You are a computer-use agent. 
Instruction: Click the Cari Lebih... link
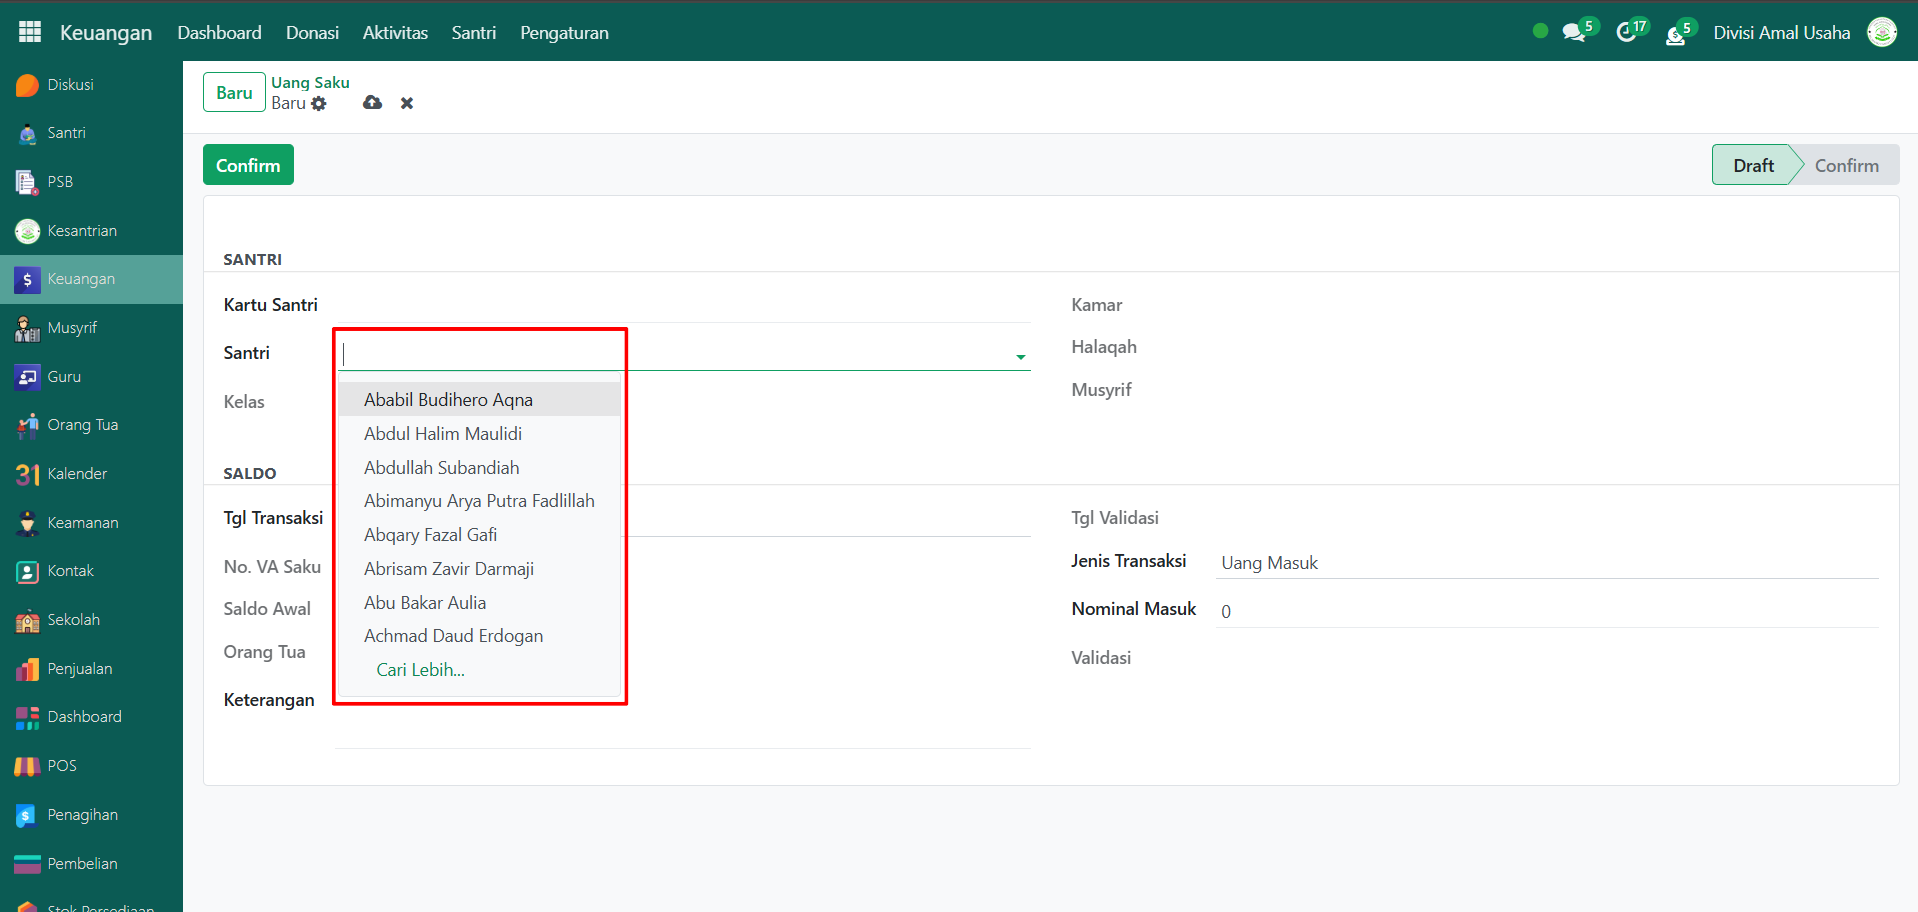420,670
